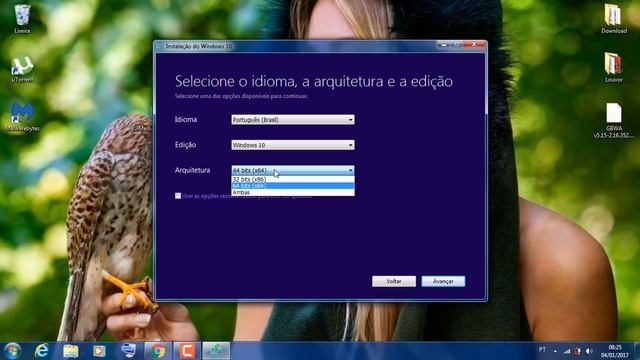Image resolution: width=640 pixels, height=360 pixels.
Task: Click the Windows Start button
Action: coord(12,351)
